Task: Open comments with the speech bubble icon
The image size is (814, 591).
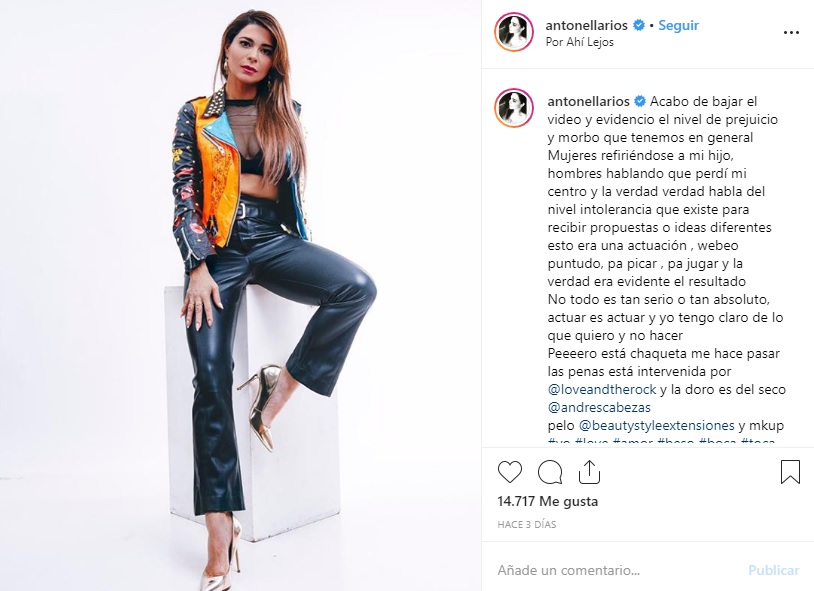Action: (x=550, y=472)
